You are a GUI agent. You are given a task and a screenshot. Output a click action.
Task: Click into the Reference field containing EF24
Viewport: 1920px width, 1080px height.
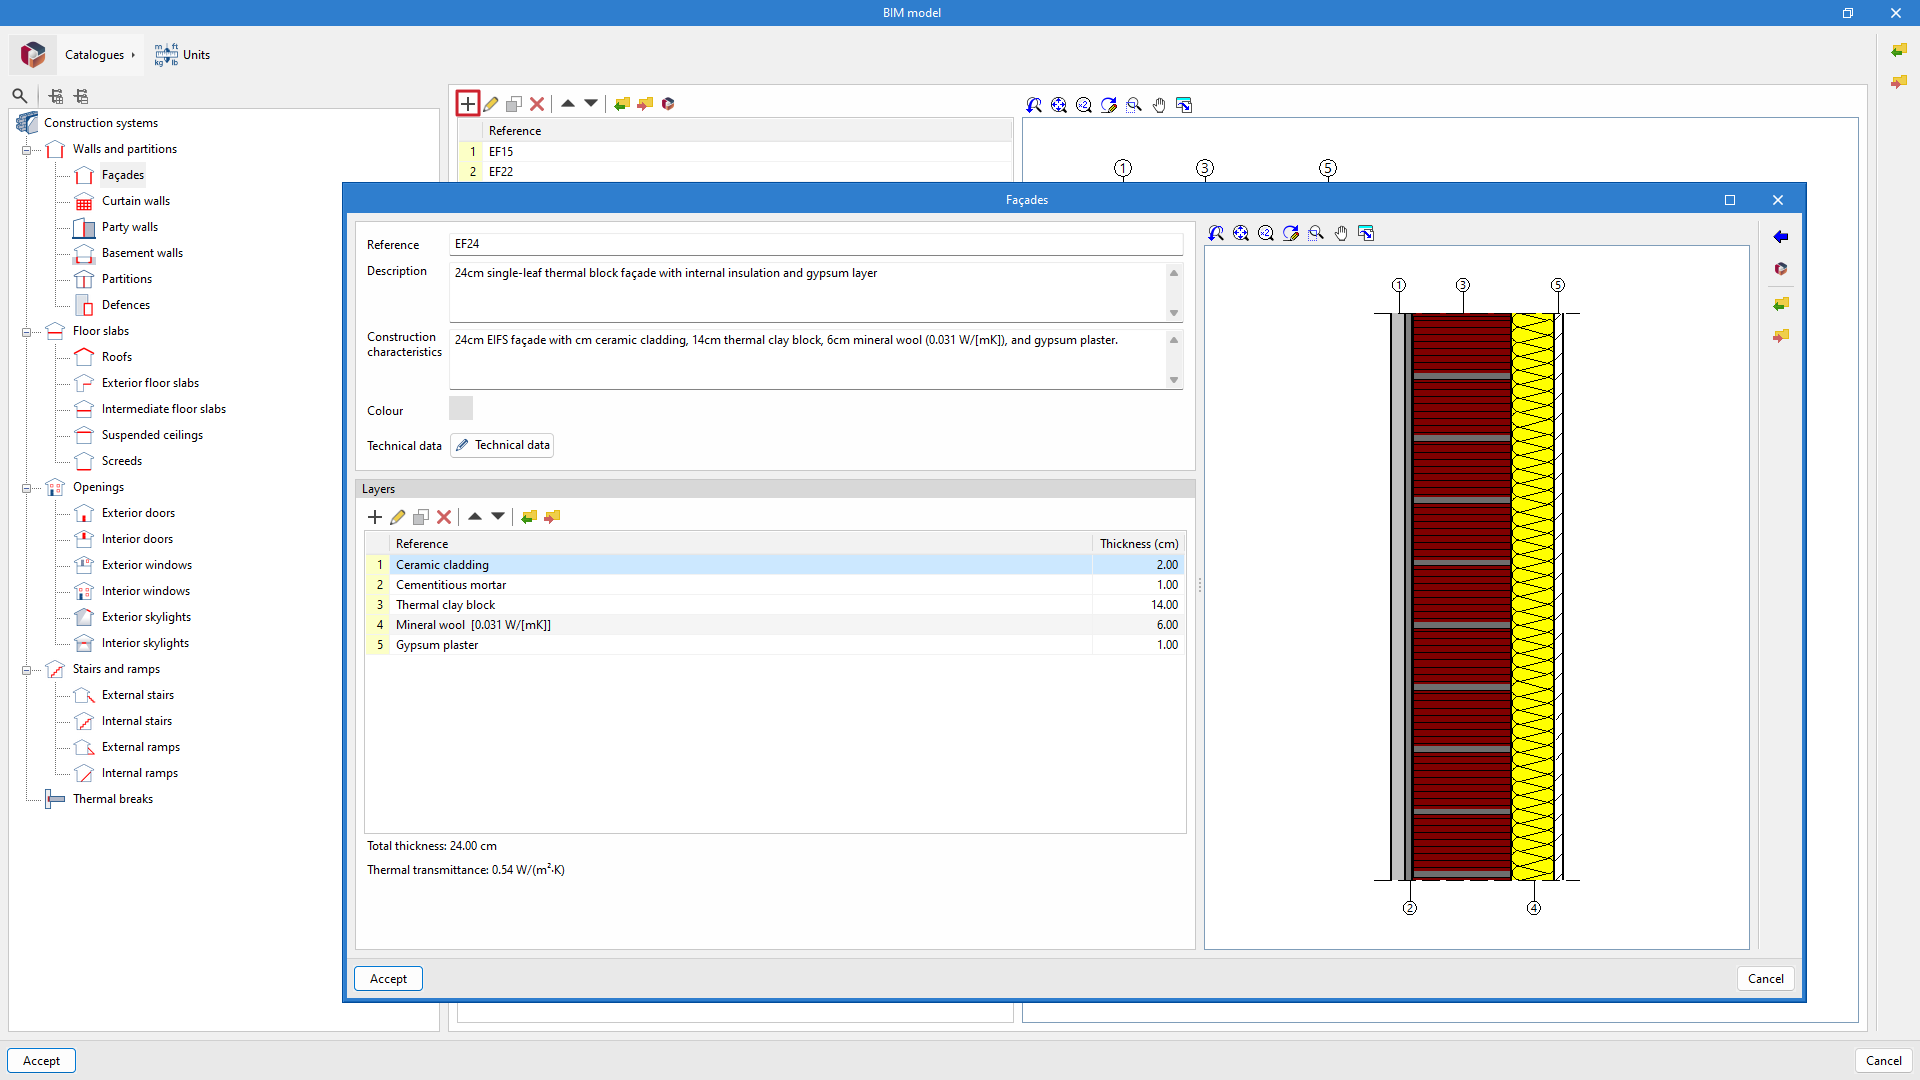815,244
